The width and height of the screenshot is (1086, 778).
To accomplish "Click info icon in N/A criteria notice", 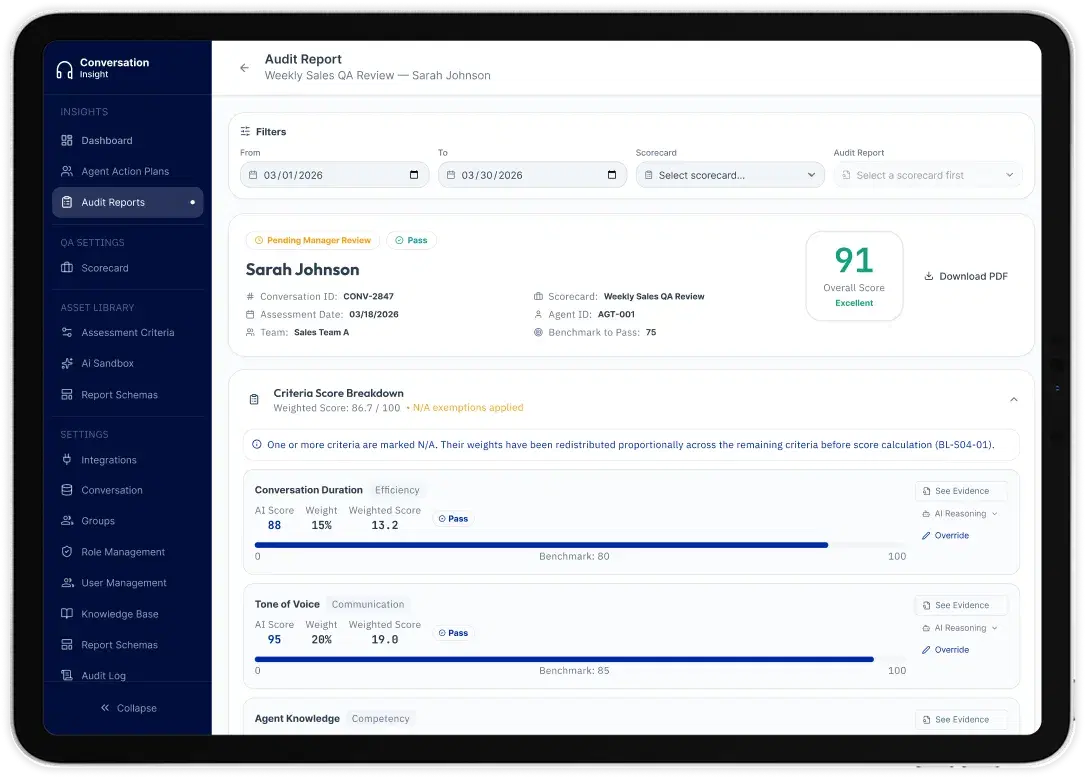I will click(257, 444).
